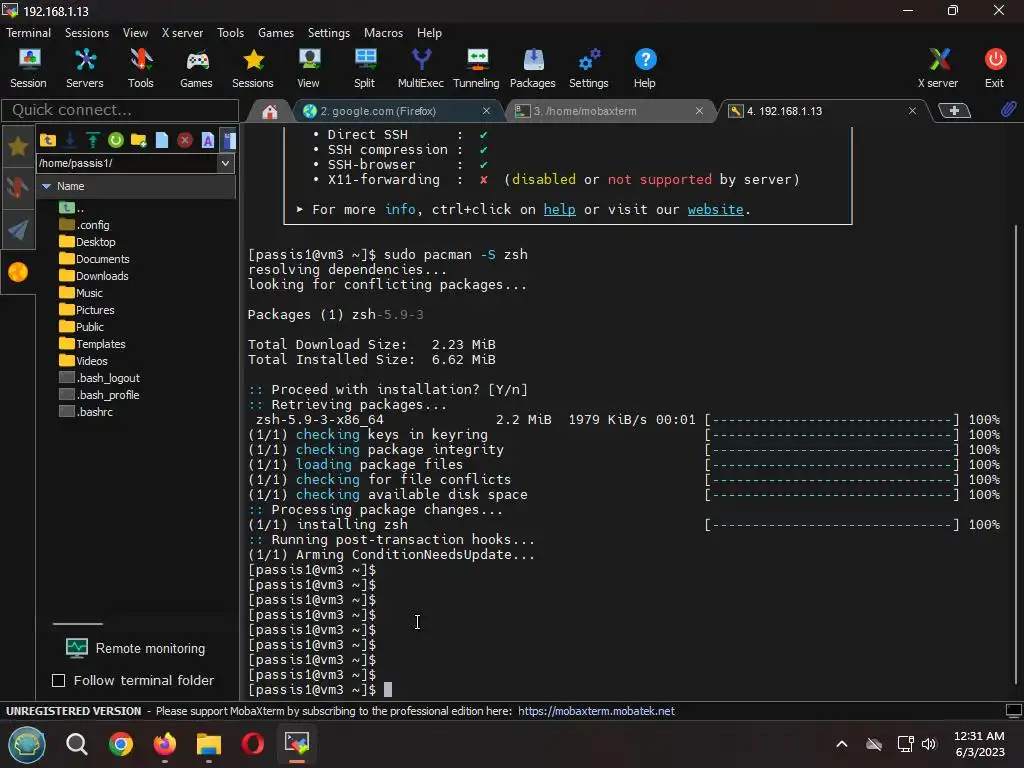The width and height of the screenshot is (1024, 768).
Task: Open the Sessions star sidebar tab
Action: [x=18, y=146]
